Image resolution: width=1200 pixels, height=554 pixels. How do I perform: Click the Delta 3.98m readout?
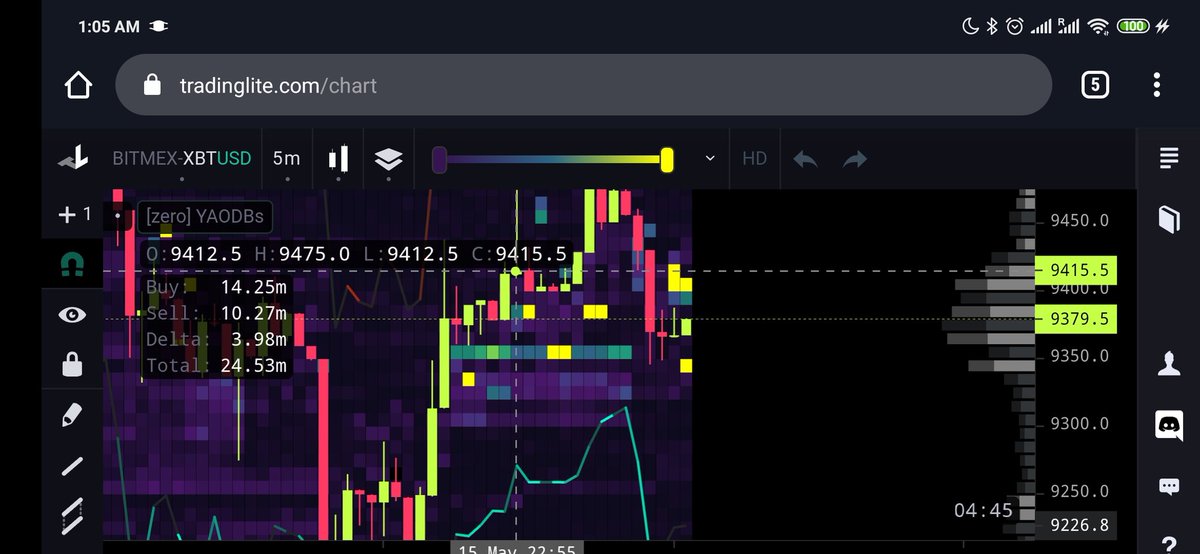coord(217,339)
